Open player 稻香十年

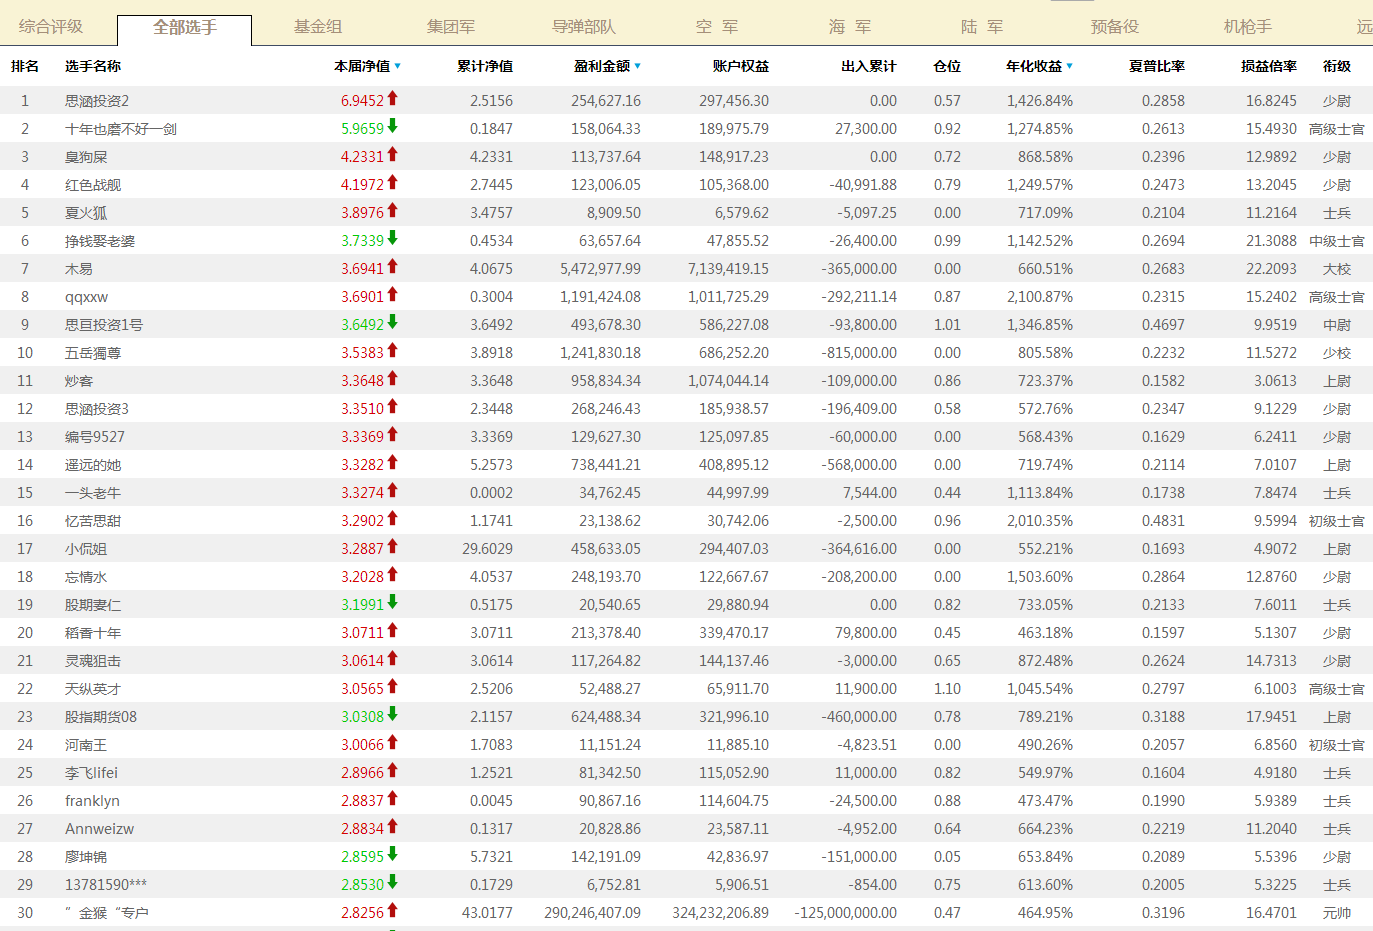click(93, 633)
